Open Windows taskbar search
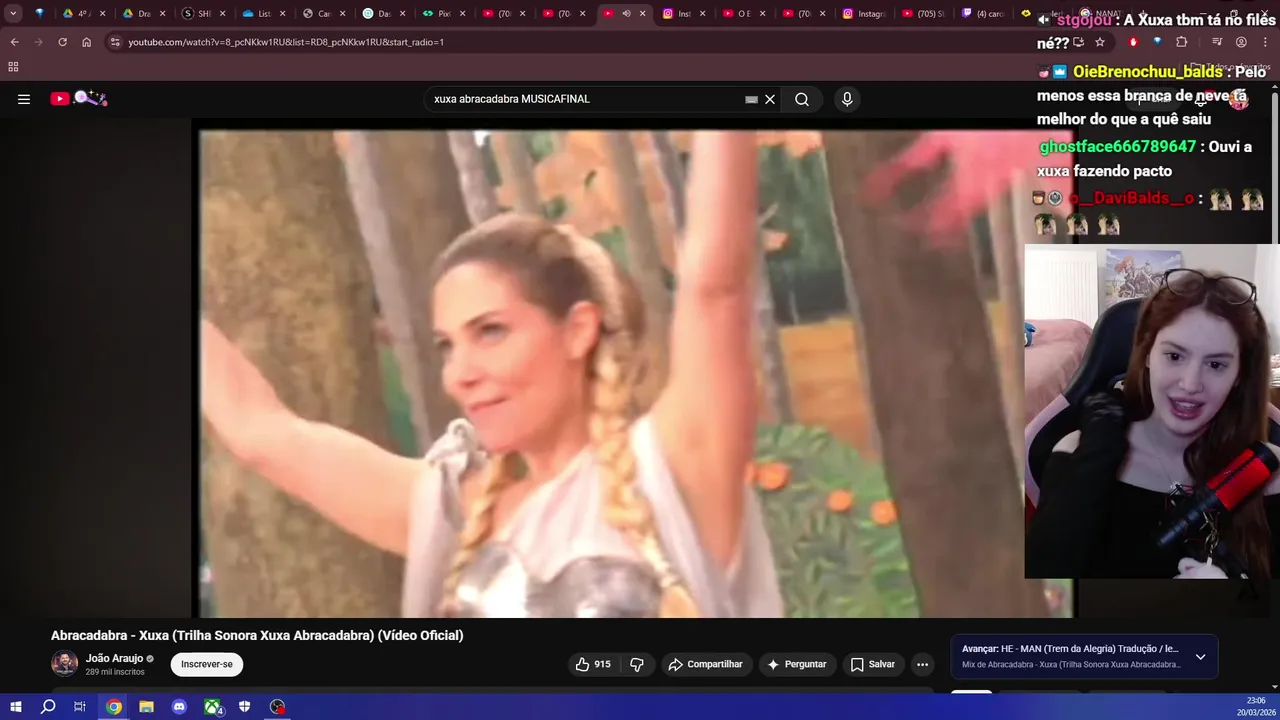1280x720 pixels. (x=47, y=707)
